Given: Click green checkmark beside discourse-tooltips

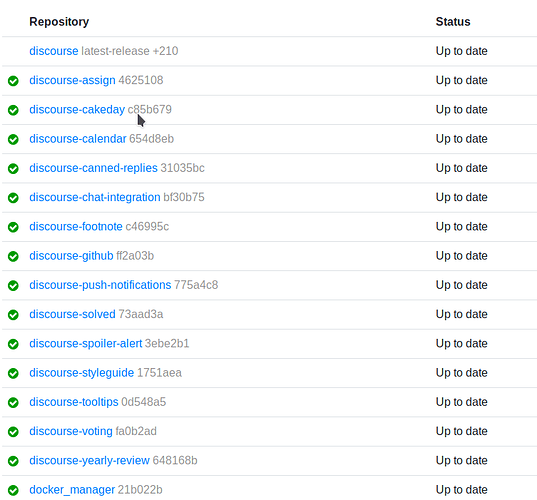Looking at the screenshot, I should (x=13, y=402).
